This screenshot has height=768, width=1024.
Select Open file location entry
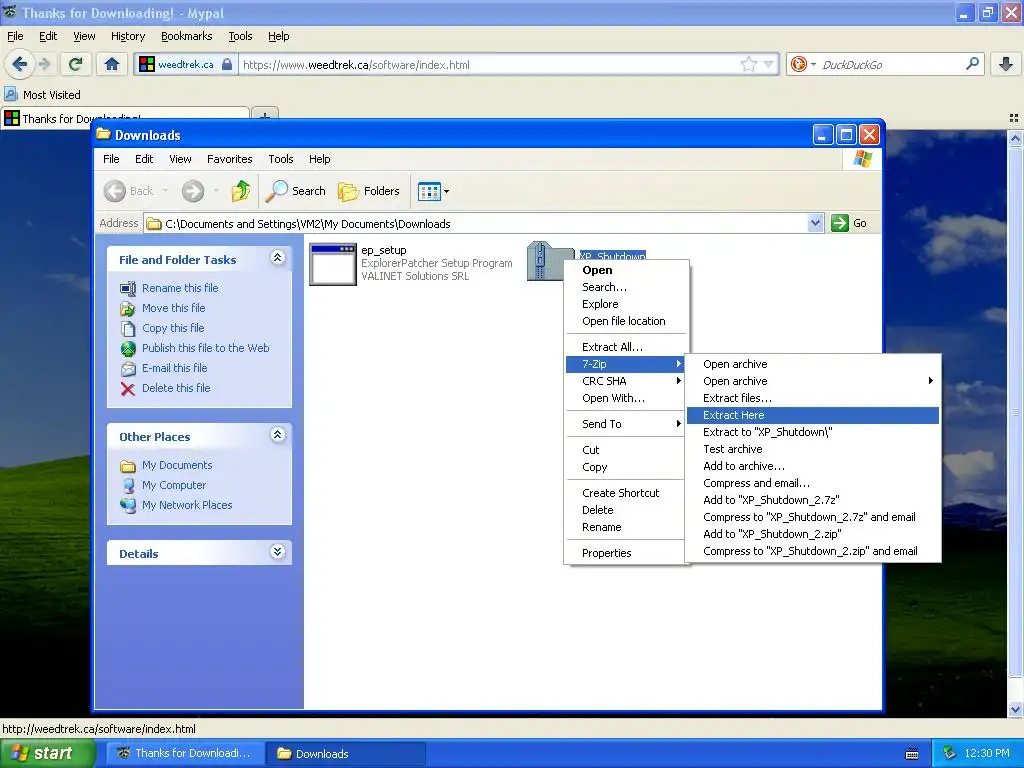(626, 321)
